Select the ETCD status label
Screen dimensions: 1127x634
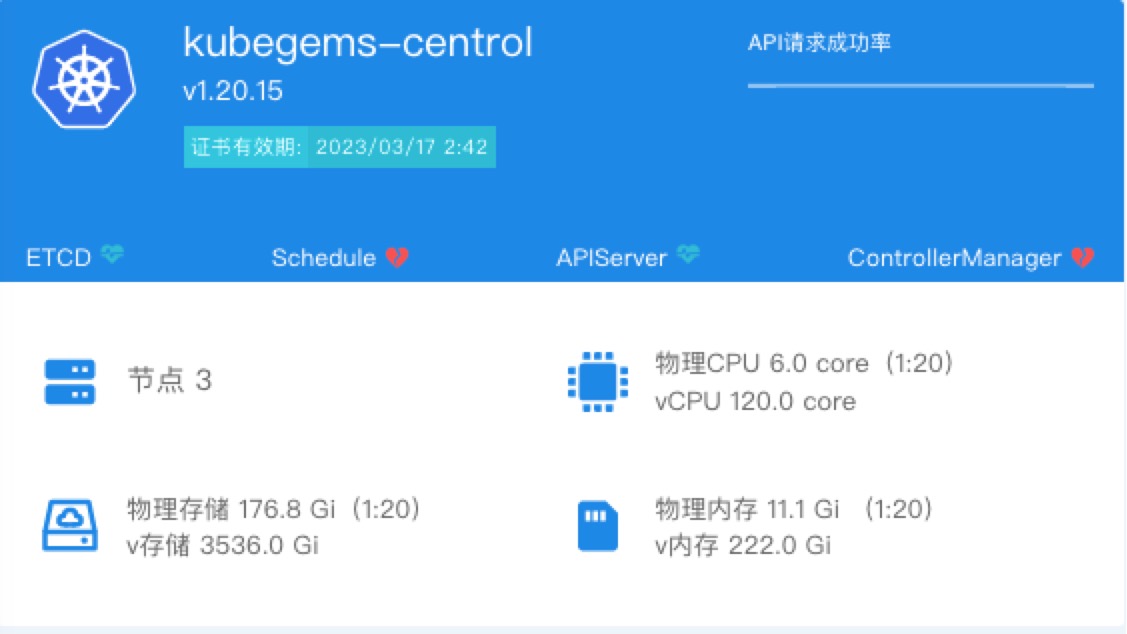point(59,257)
